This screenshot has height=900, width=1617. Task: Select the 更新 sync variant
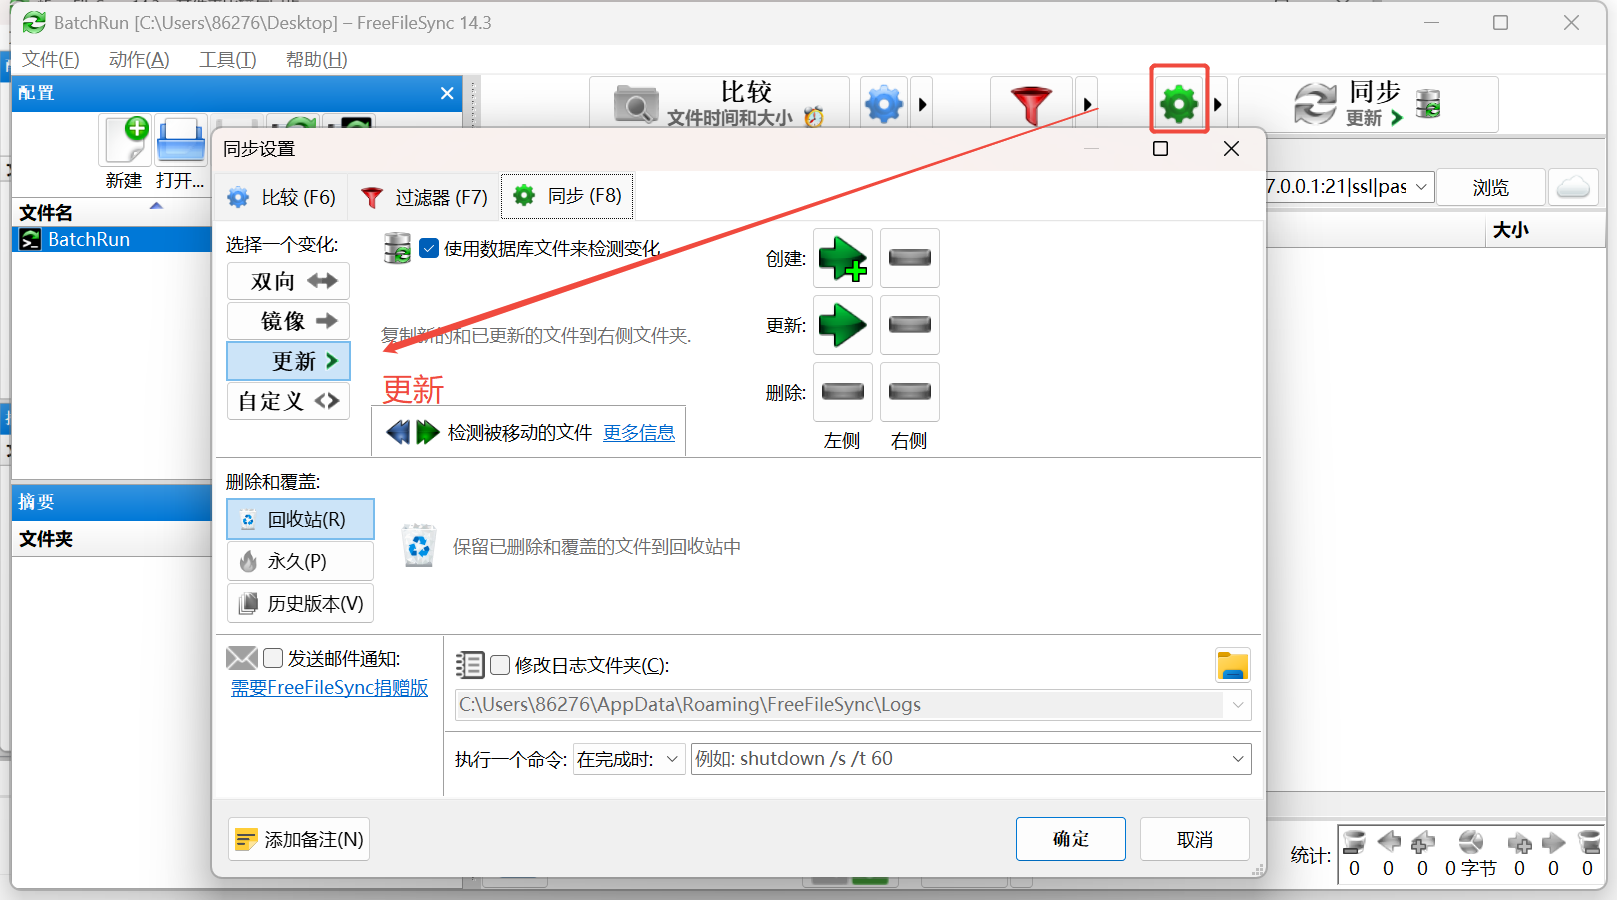pyautogui.click(x=288, y=361)
